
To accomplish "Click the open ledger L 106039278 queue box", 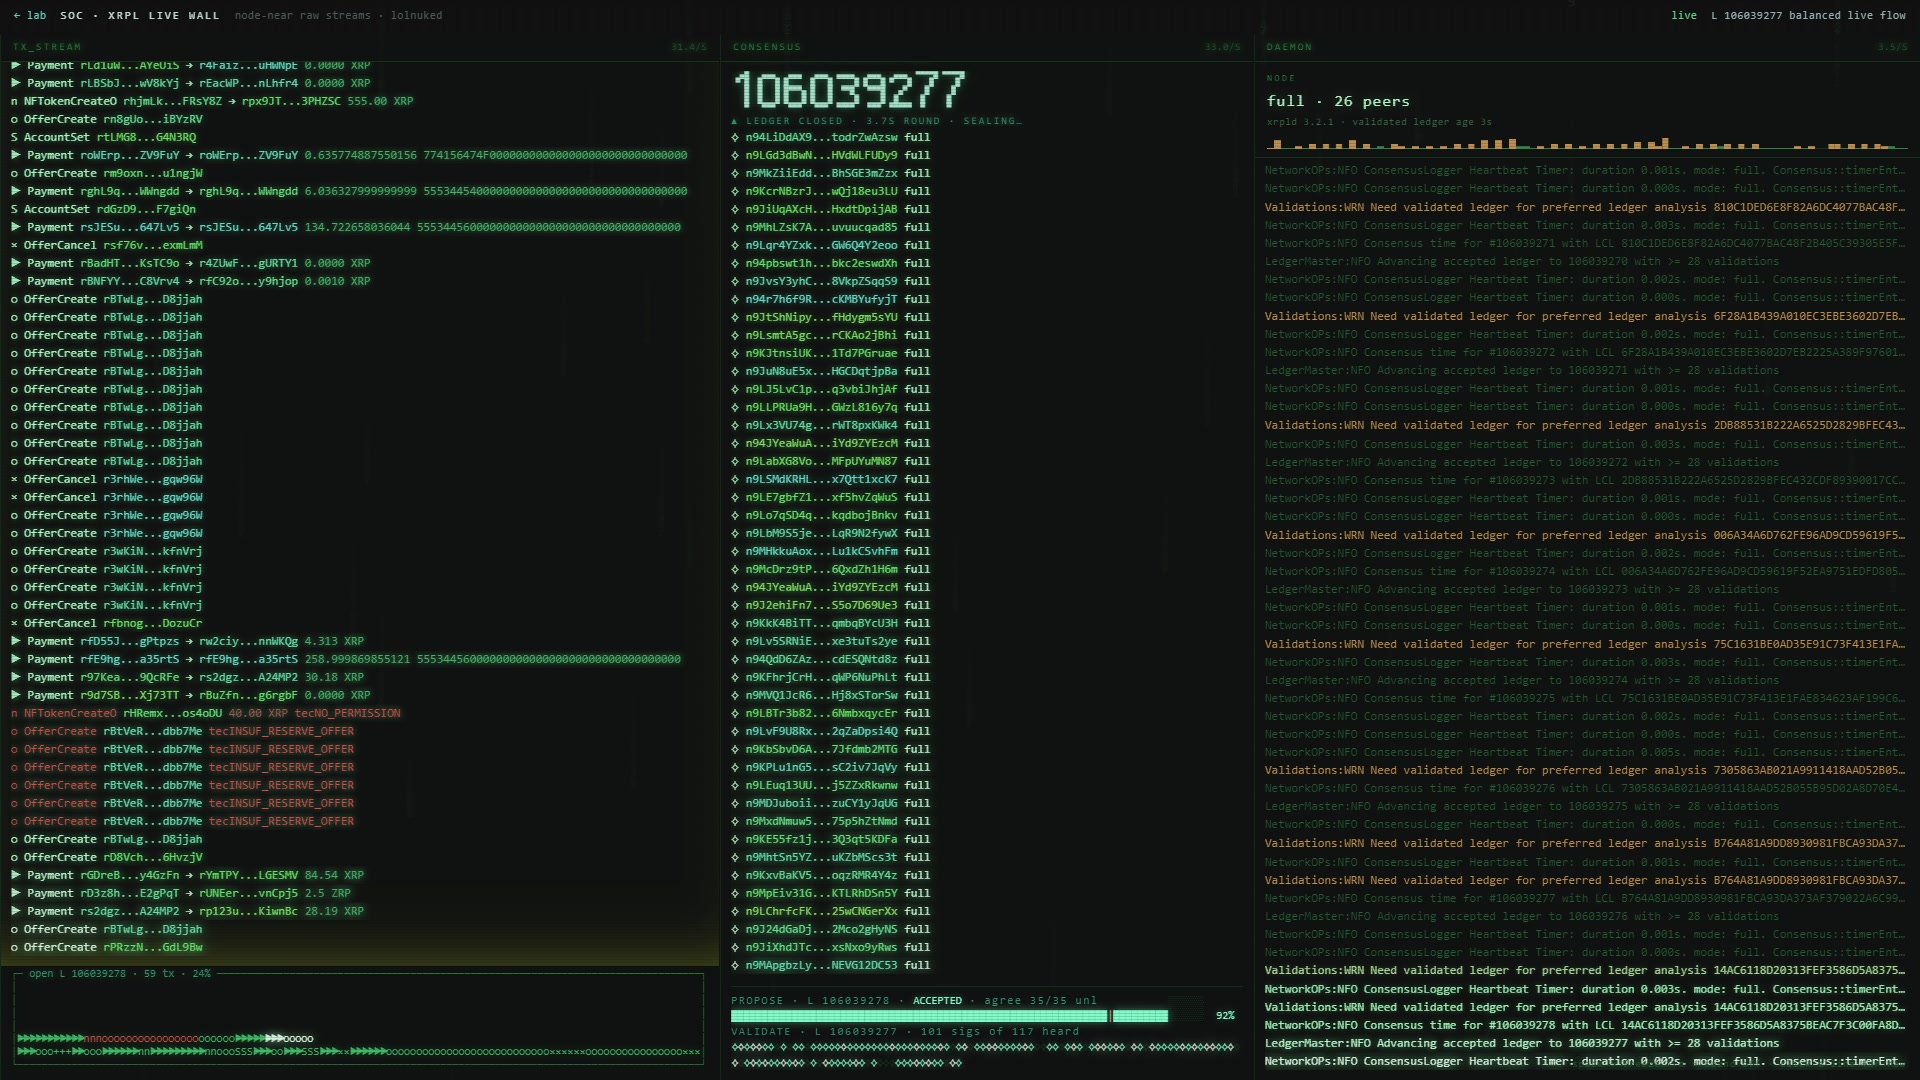I will [x=359, y=1019].
